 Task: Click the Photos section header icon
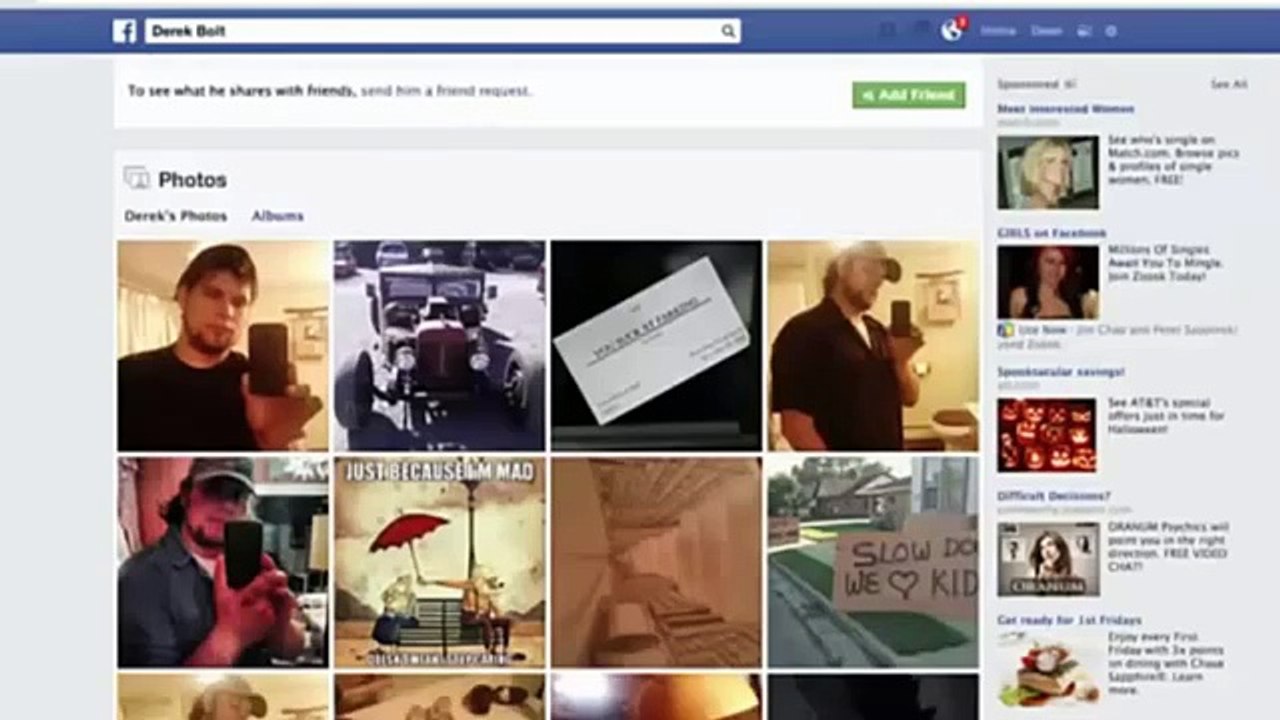pos(136,179)
